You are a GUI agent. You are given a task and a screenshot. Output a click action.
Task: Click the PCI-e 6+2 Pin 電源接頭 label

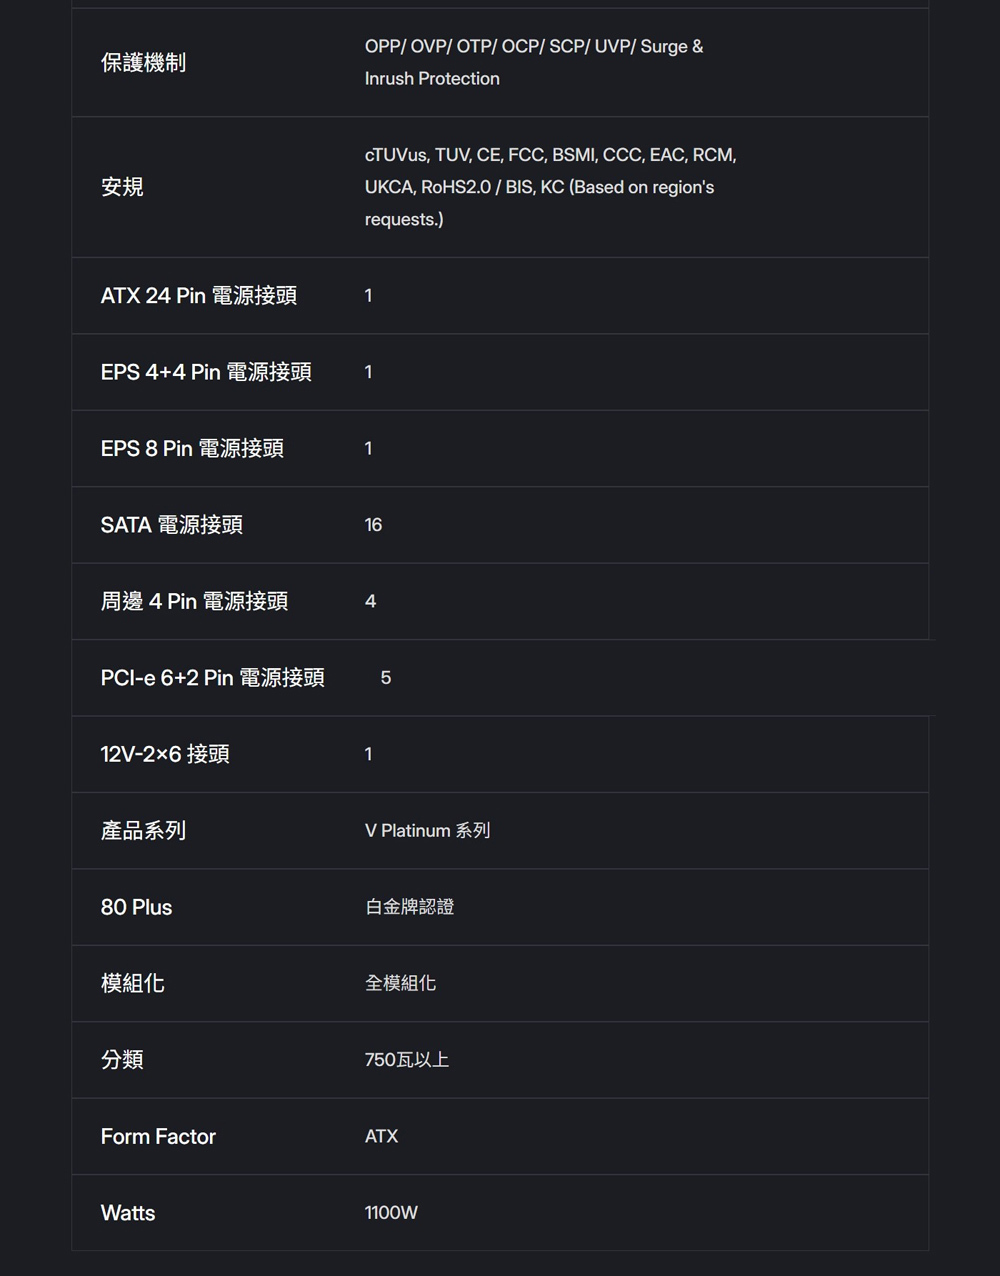tap(212, 678)
